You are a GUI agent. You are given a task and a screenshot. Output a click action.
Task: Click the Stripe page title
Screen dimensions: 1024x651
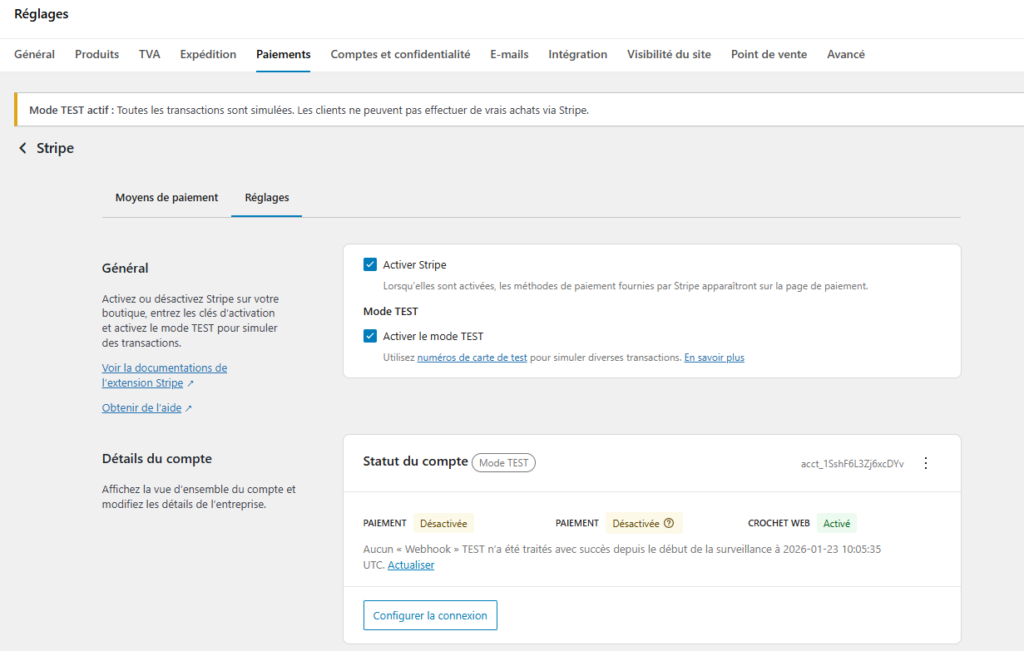[x=55, y=148]
